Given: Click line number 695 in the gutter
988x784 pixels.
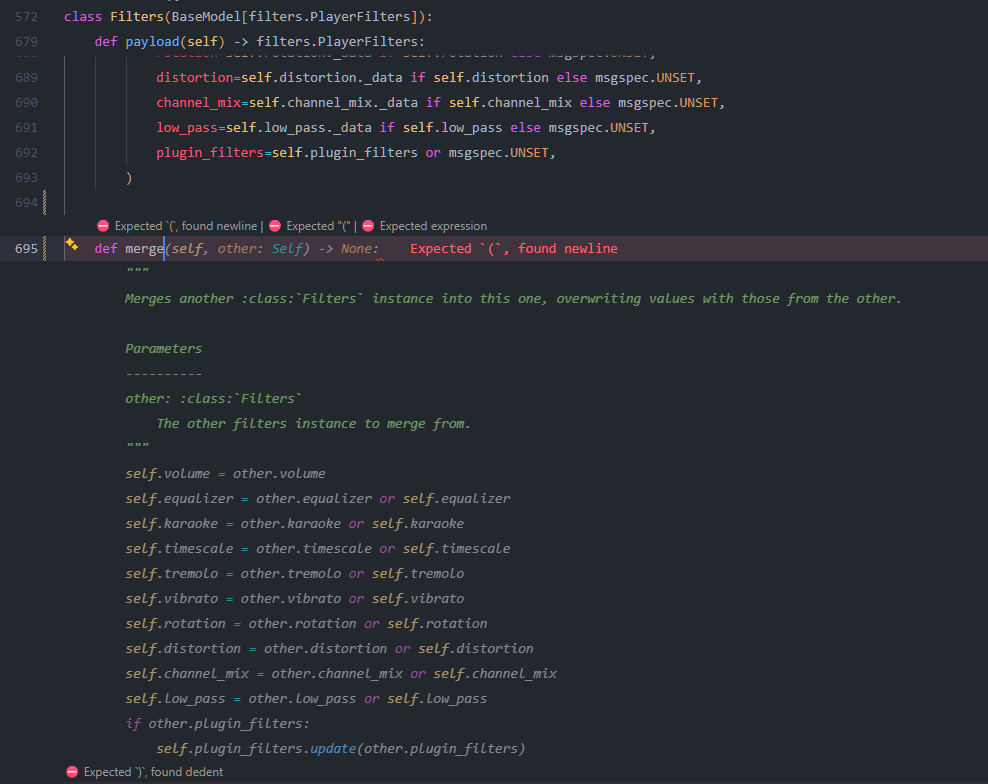Looking at the screenshot, I should click(x=26, y=248).
